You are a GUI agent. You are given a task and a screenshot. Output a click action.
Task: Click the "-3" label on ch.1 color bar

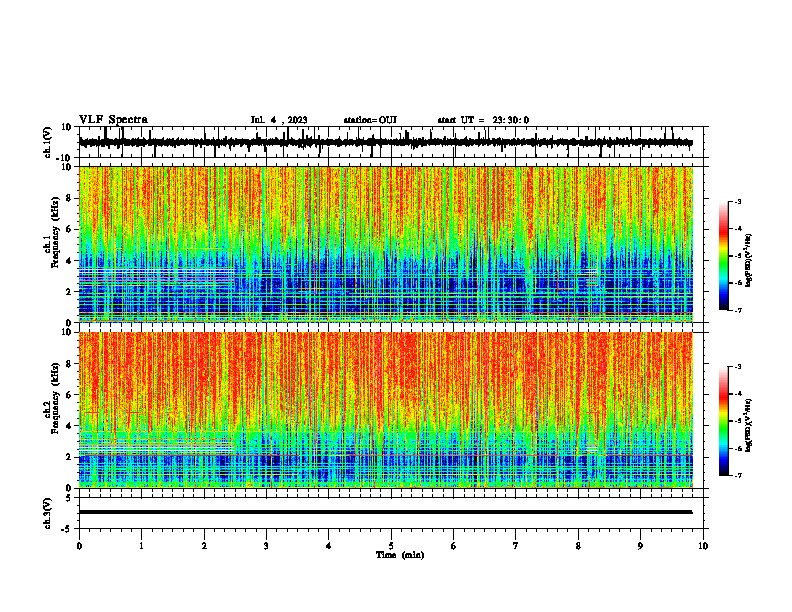click(738, 201)
